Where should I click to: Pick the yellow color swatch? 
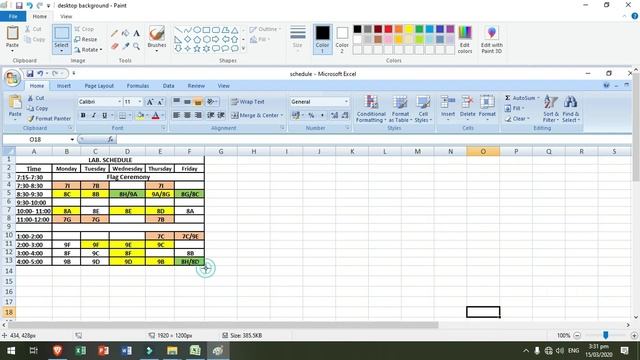click(409, 29)
